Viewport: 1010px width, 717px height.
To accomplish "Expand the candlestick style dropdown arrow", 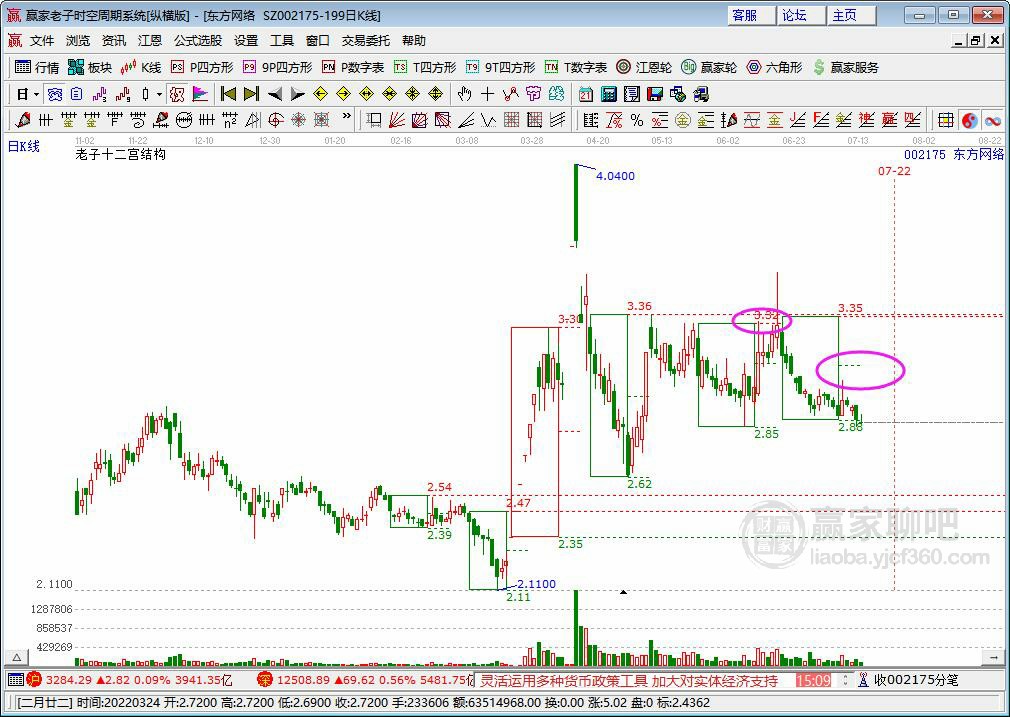I will pyautogui.click(x=158, y=95).
